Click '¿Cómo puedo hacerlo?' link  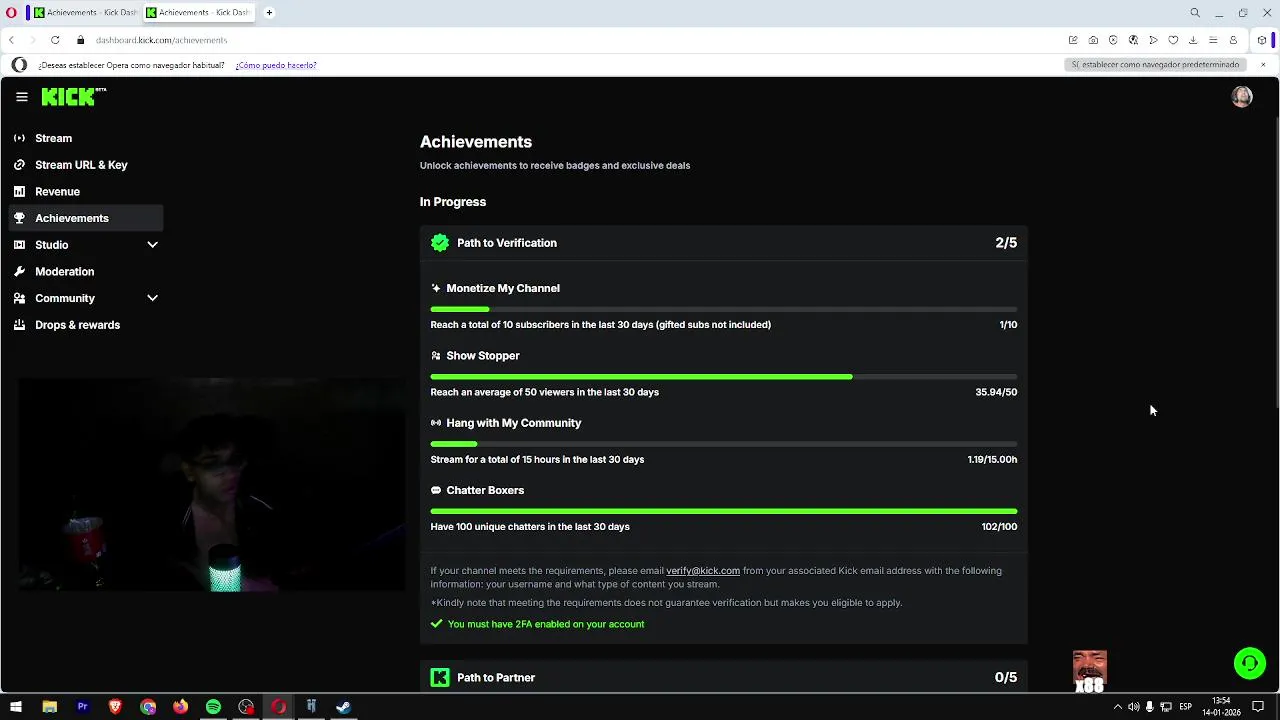[276, 65]
